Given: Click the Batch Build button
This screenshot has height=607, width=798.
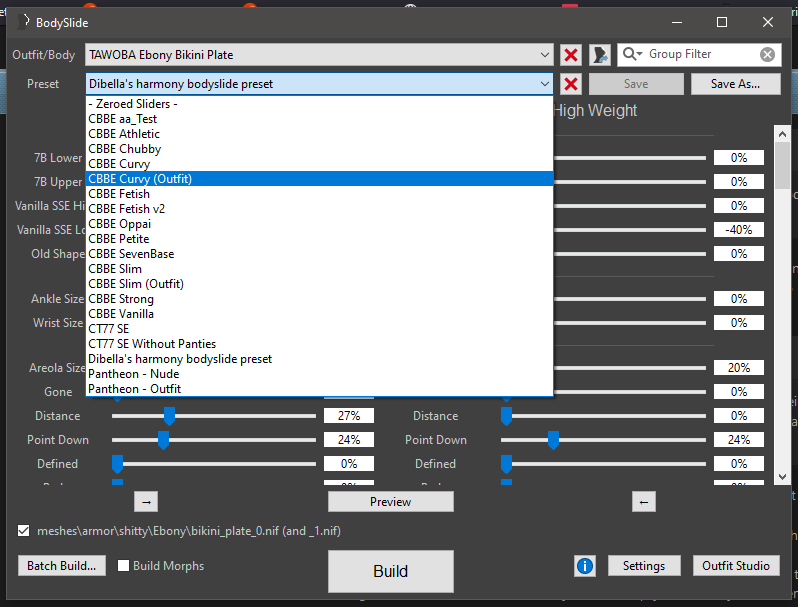Looking at the screenshot, I should (x=61, y=566).
